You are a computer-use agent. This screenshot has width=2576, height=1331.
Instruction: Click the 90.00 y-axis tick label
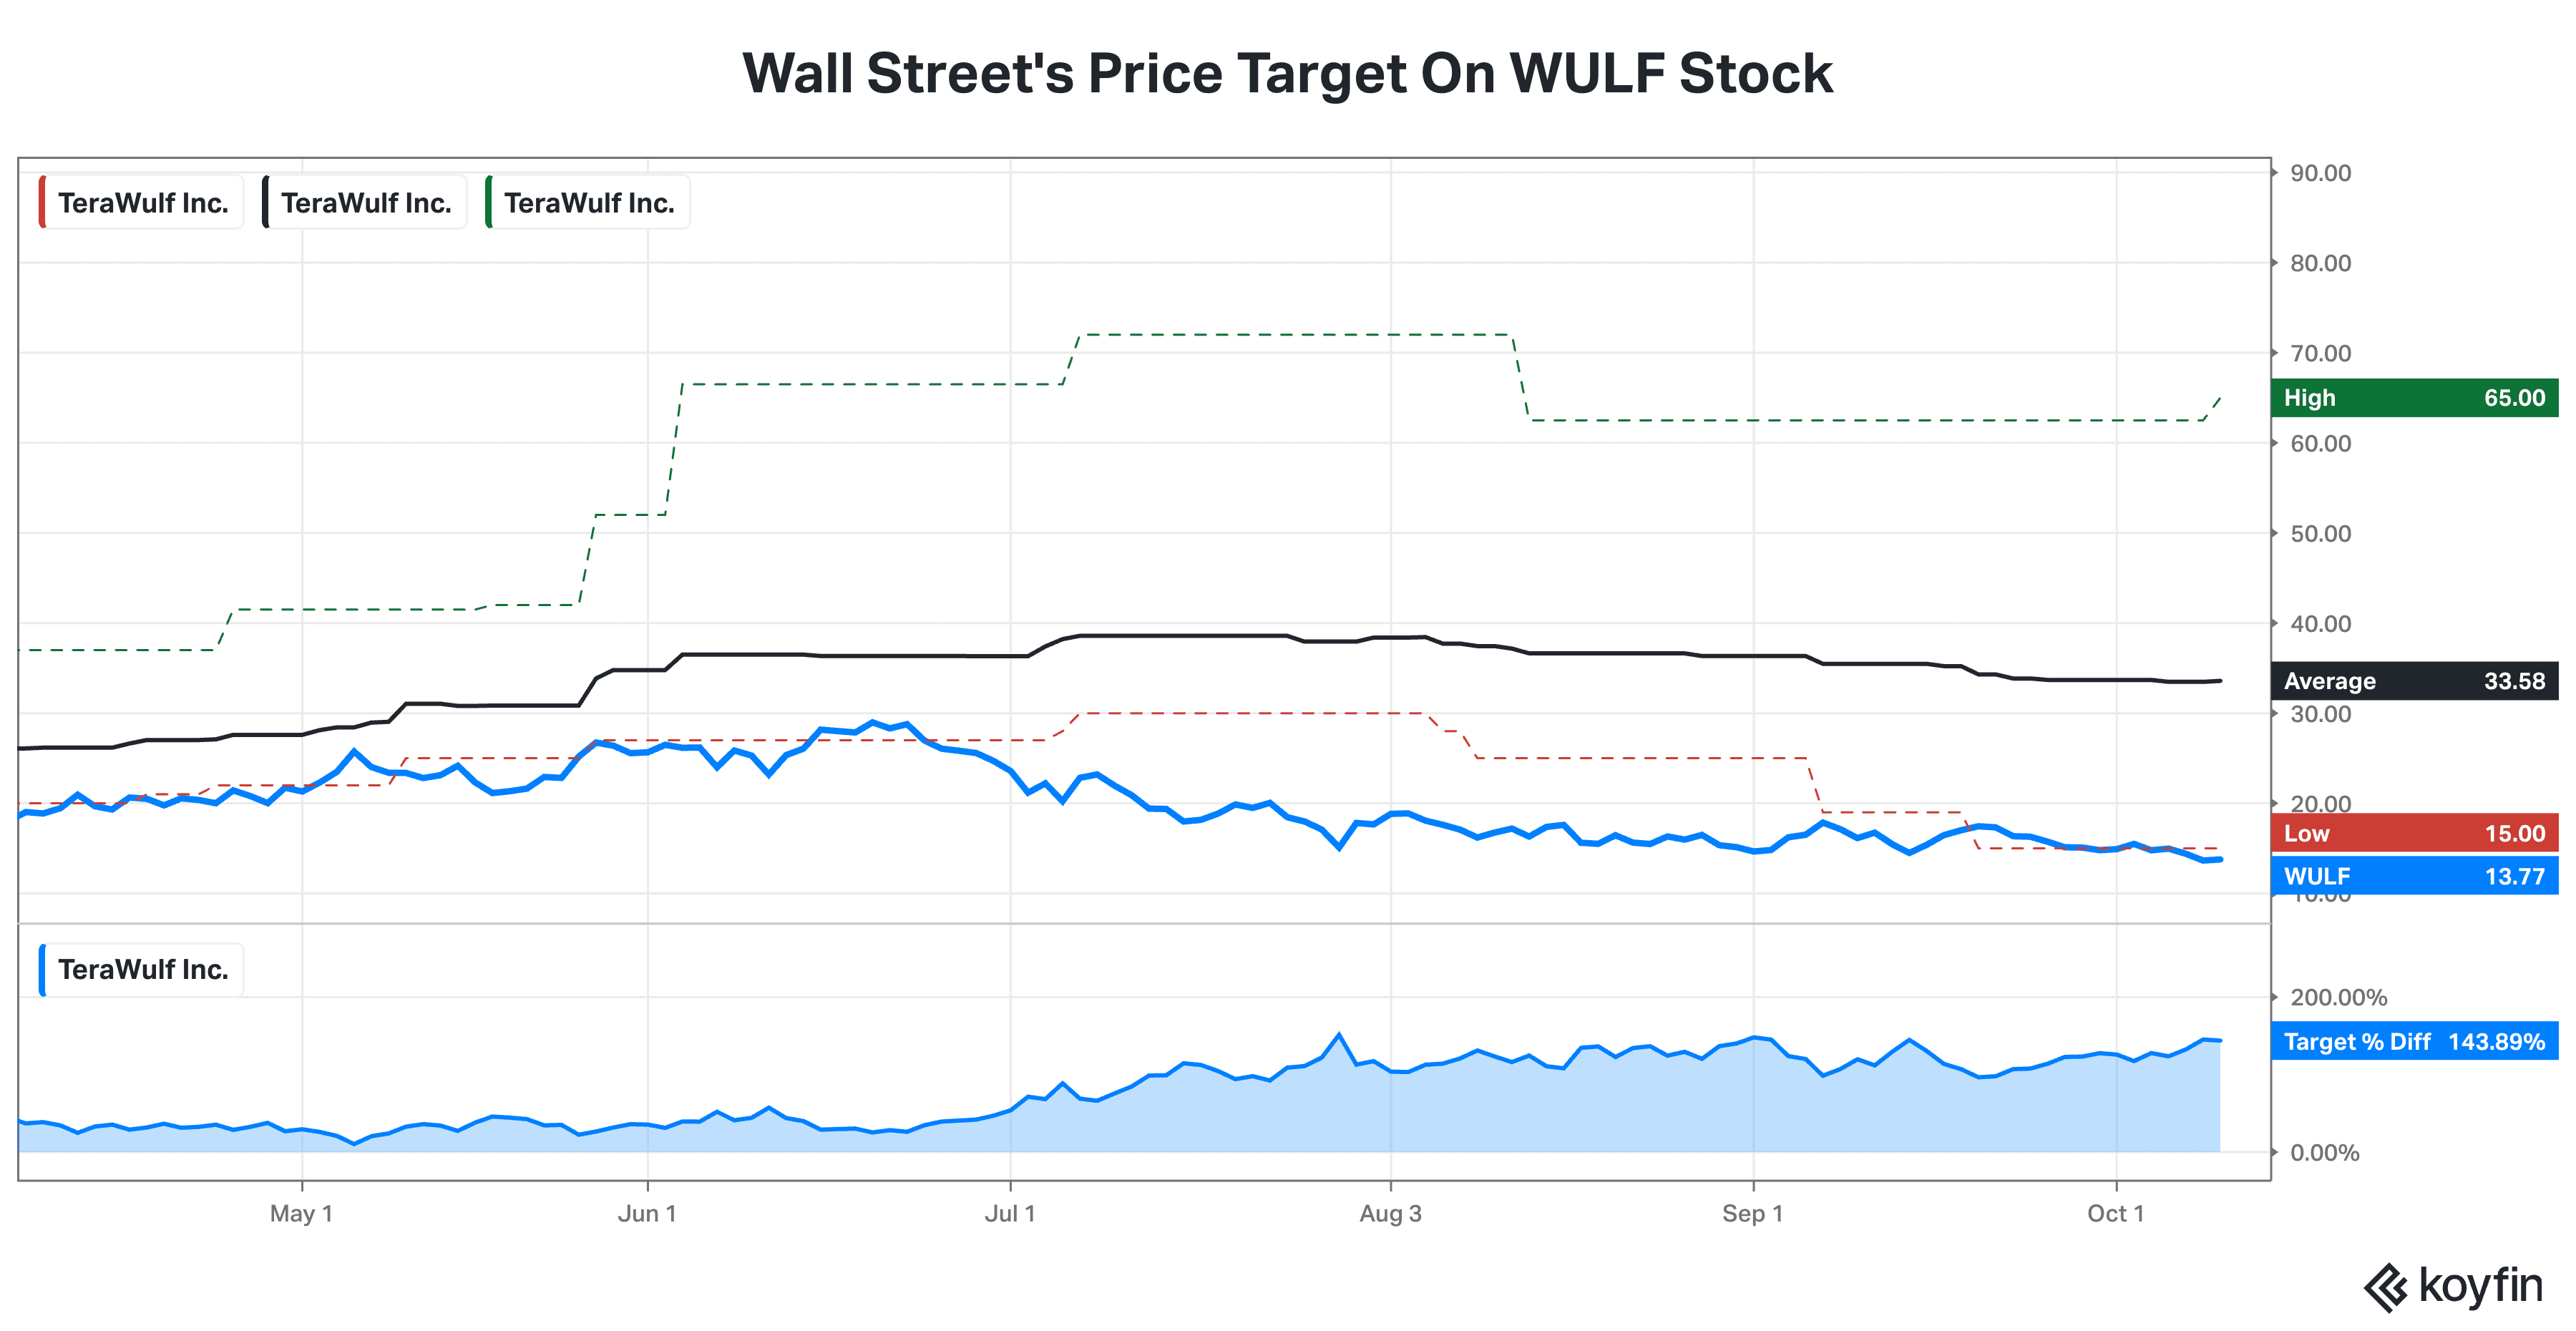pos(2320,173)
